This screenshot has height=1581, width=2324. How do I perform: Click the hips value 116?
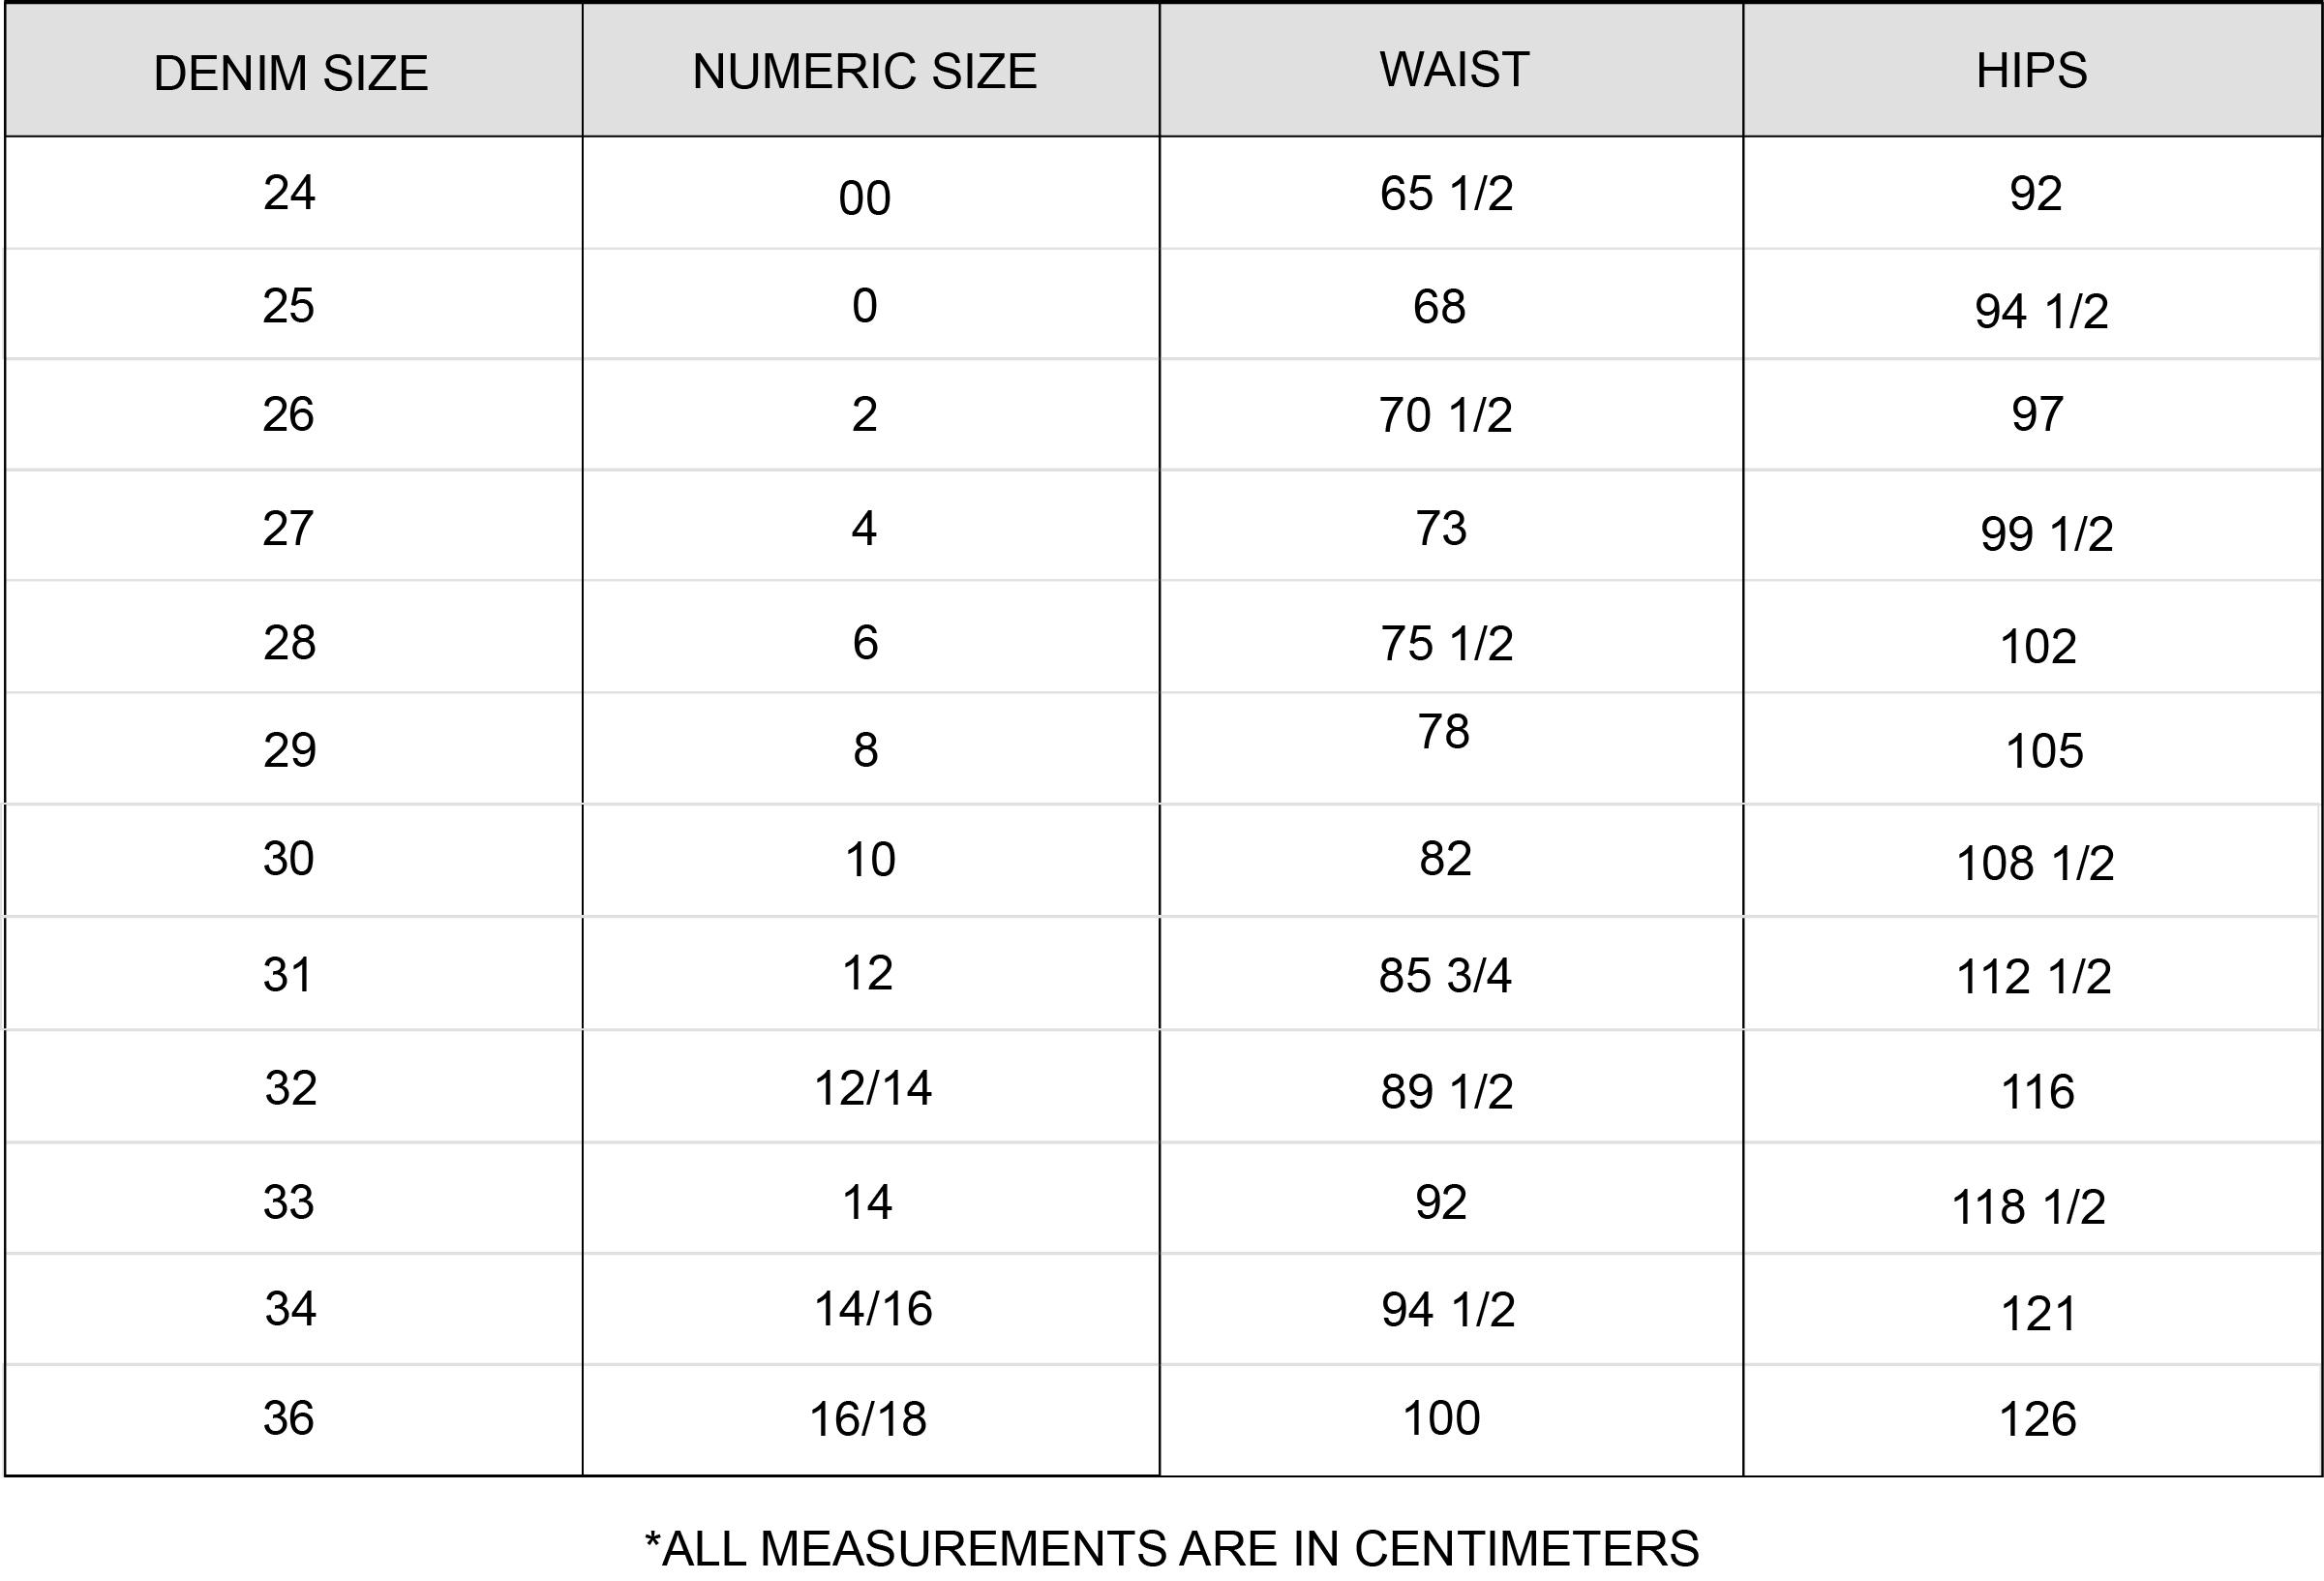coord(2037,1092)
